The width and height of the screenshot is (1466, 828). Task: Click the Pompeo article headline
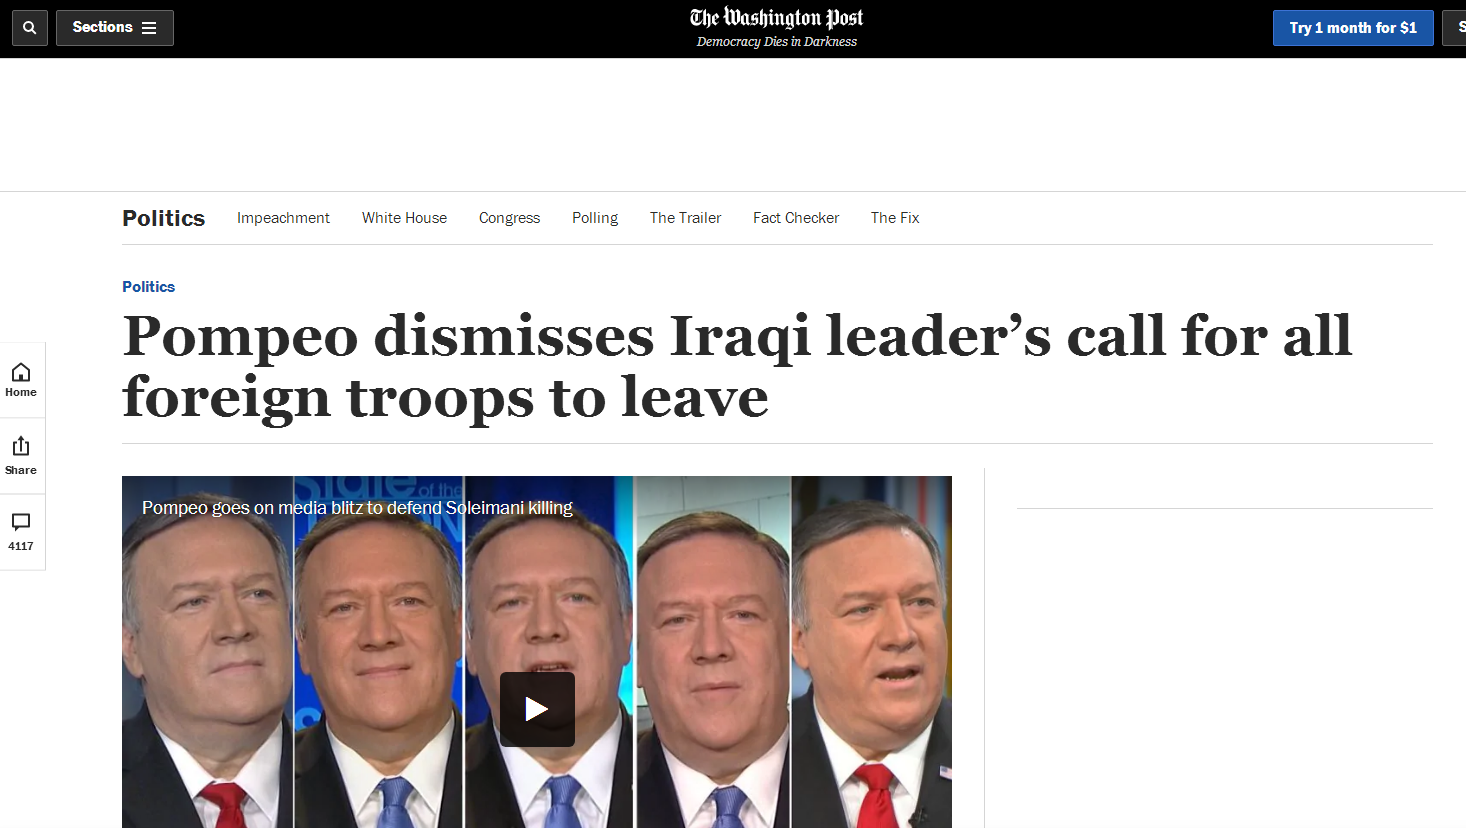pos(737,366)
